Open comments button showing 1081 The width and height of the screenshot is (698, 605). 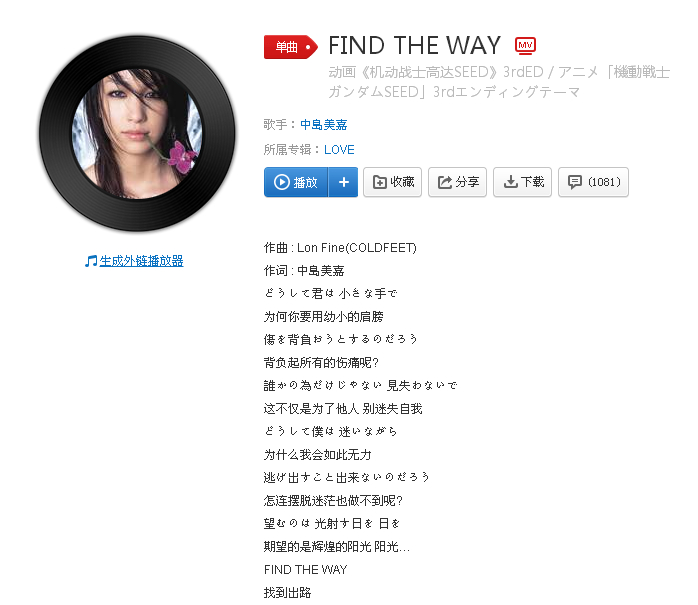(x=593, y=182)
